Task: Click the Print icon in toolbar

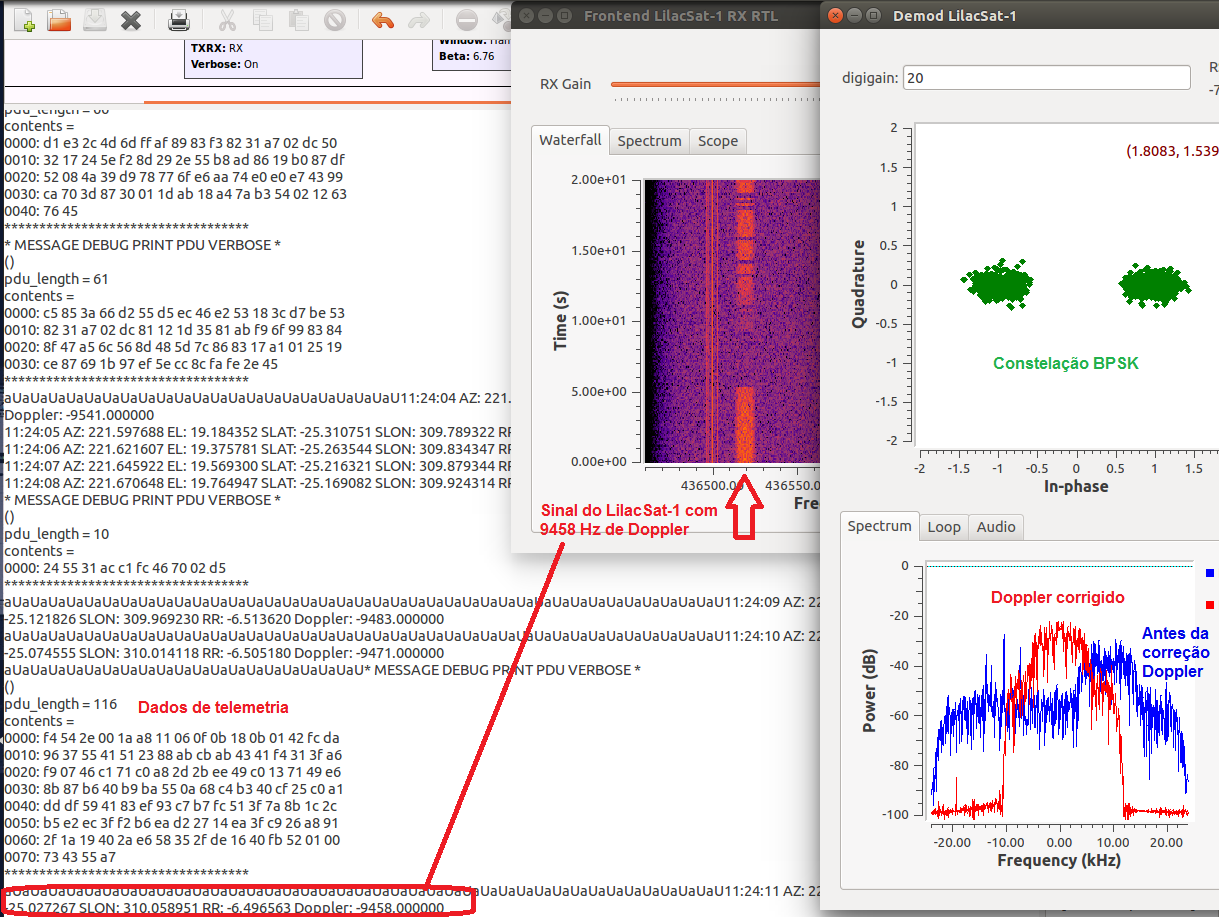Action: pos(178,19)
